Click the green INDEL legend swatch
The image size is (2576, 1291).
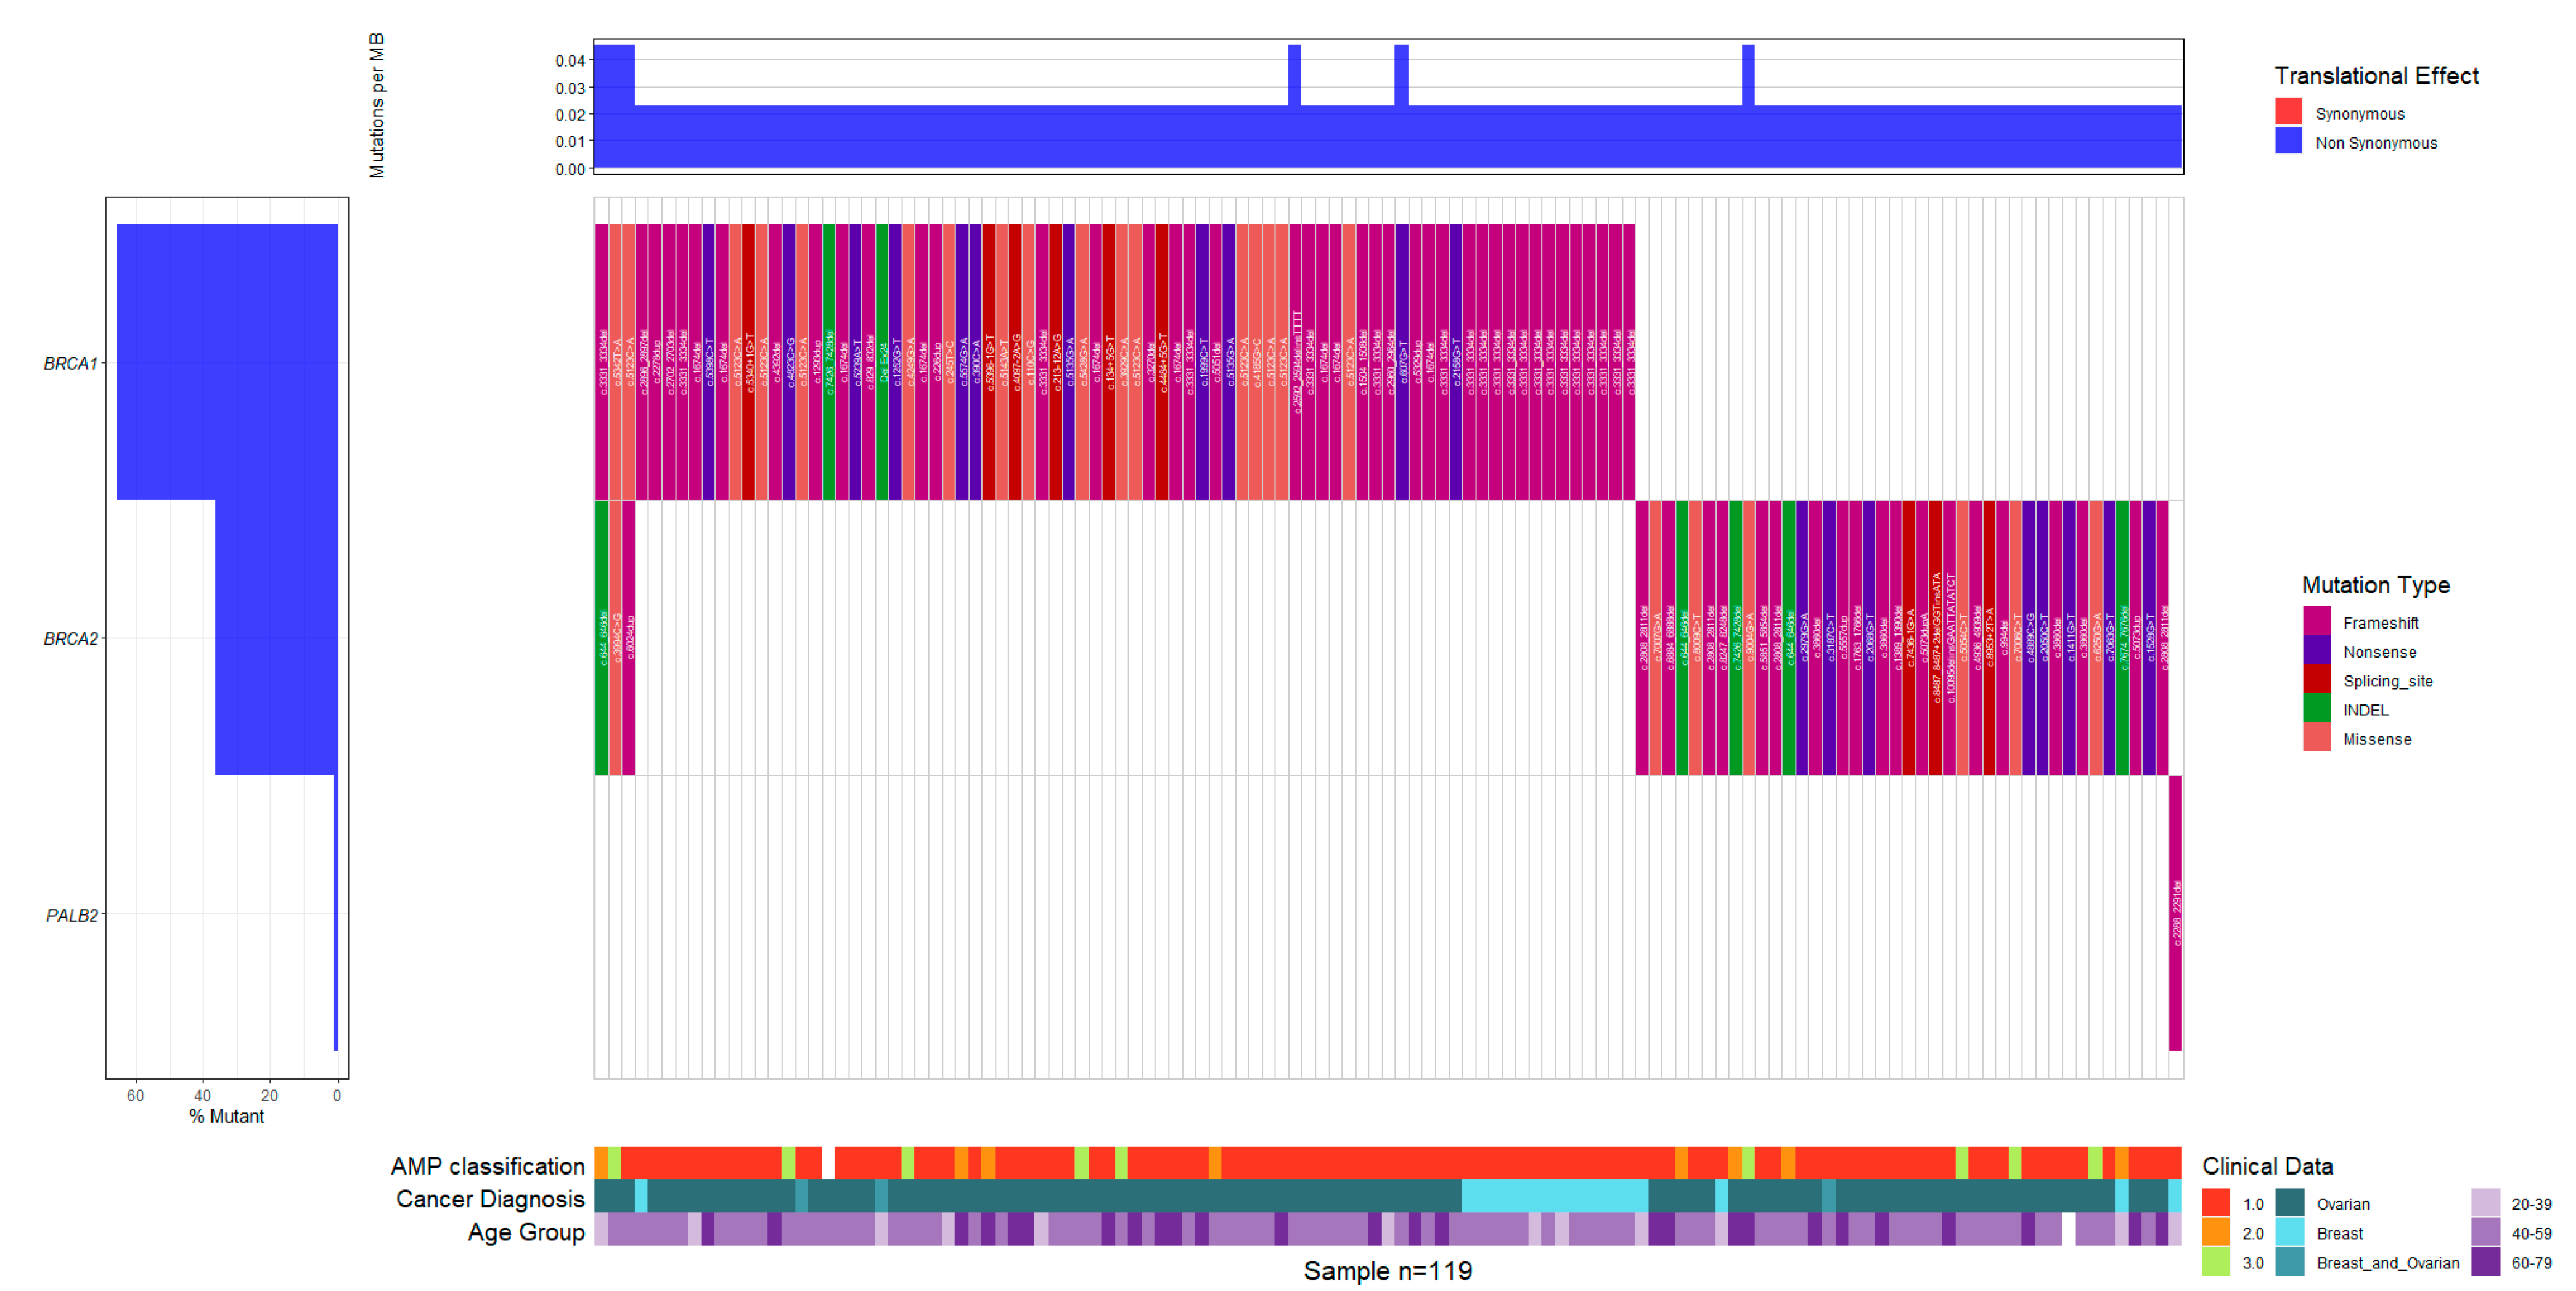click(2316, 708)
